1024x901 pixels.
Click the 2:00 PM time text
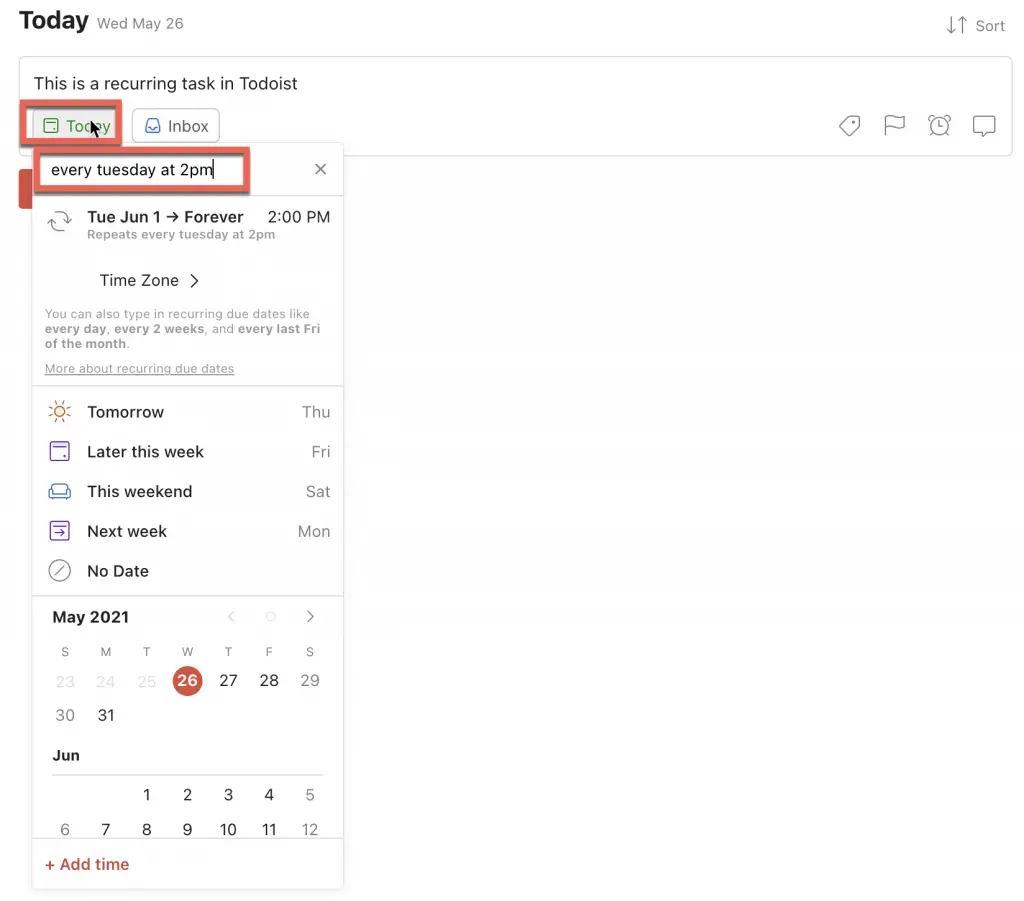click(x=298, y=217)
